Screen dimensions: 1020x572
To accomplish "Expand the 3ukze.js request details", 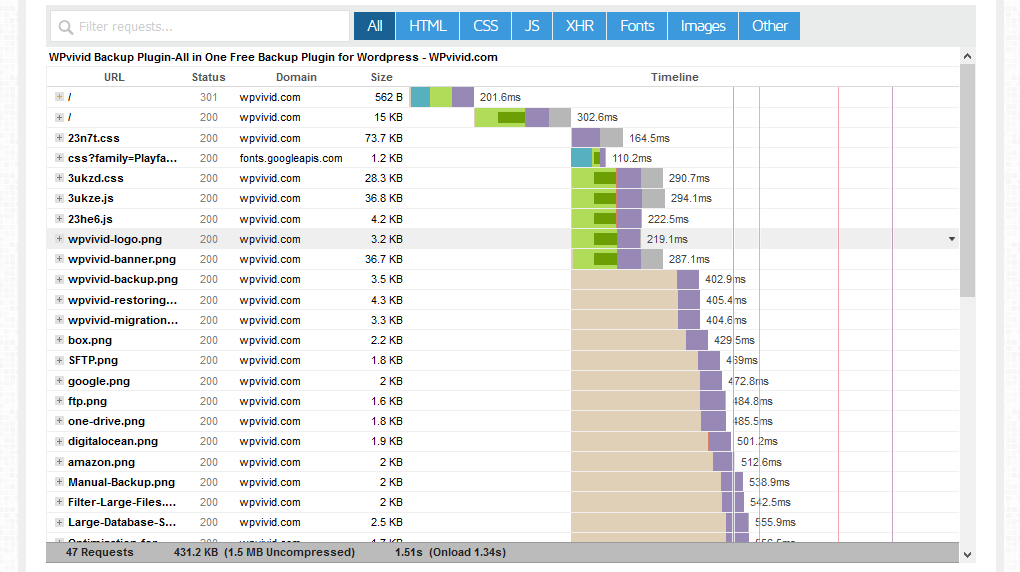I will pos(59,199).
